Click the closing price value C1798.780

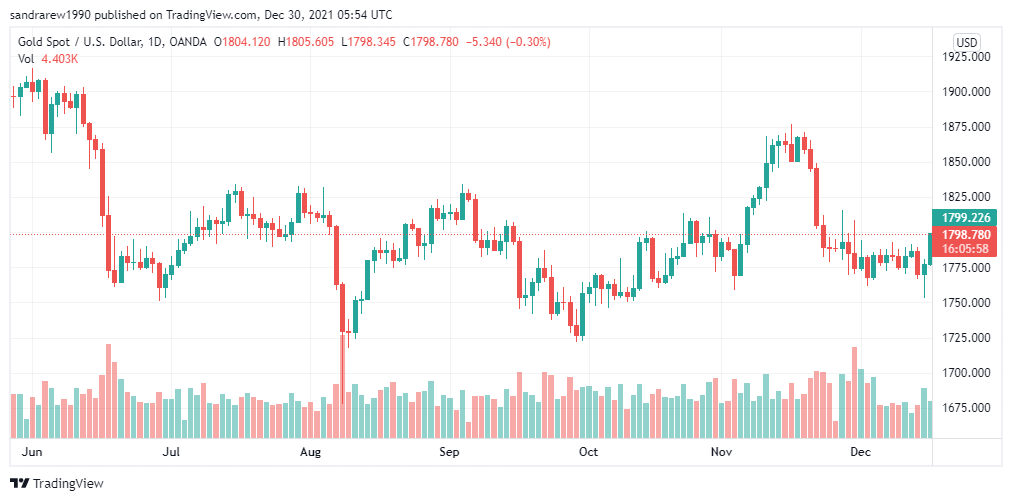[x=431, y=42]
